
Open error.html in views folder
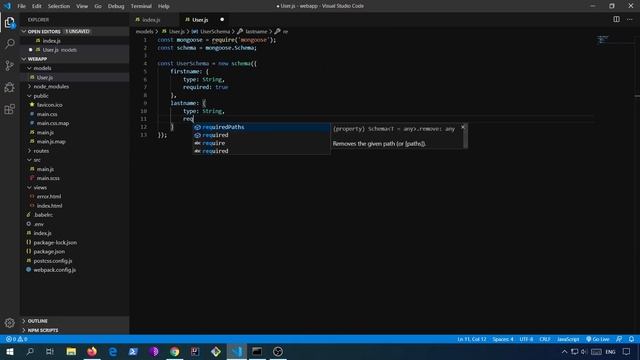(49, 196)
